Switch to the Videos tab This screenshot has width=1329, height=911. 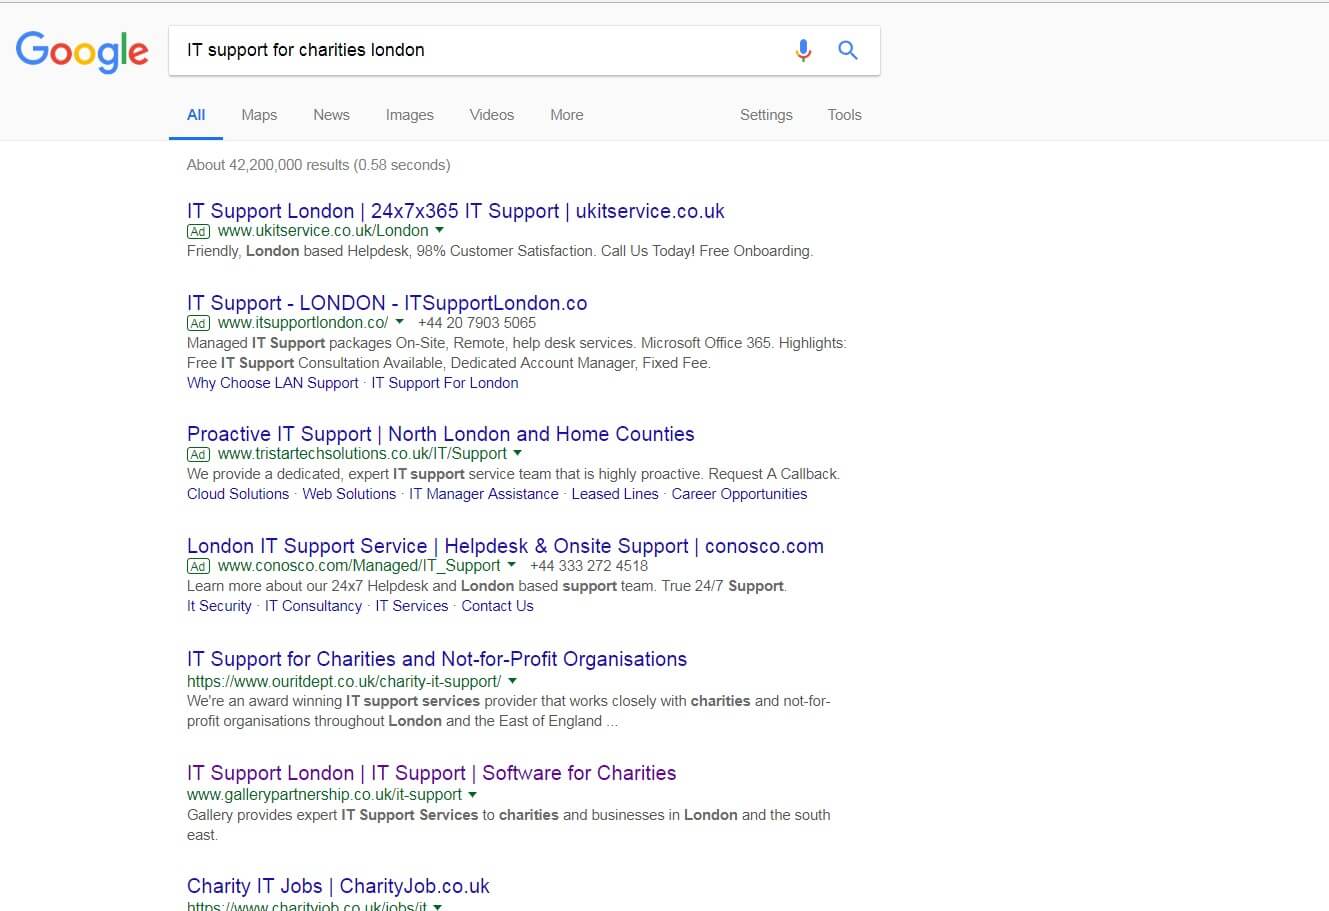[x=492, y=115]
